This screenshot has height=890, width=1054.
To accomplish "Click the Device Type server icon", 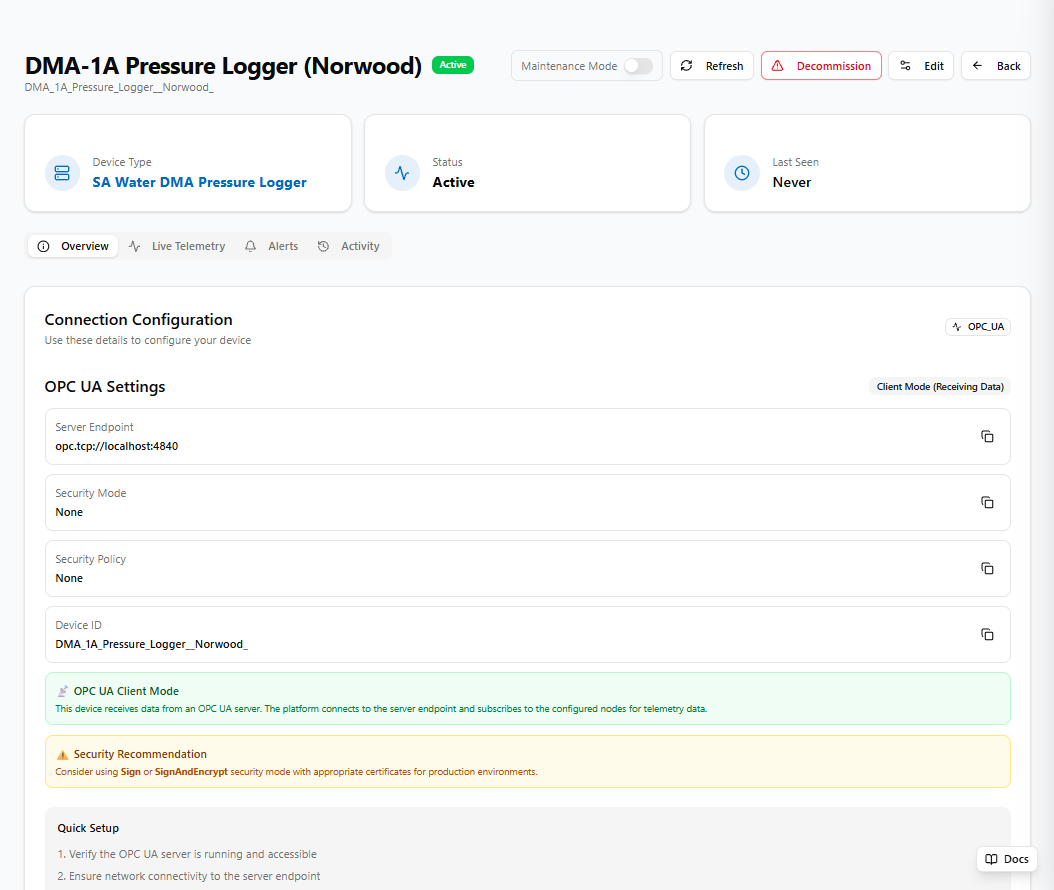I will pyautogui.click(x=62, y=173).
